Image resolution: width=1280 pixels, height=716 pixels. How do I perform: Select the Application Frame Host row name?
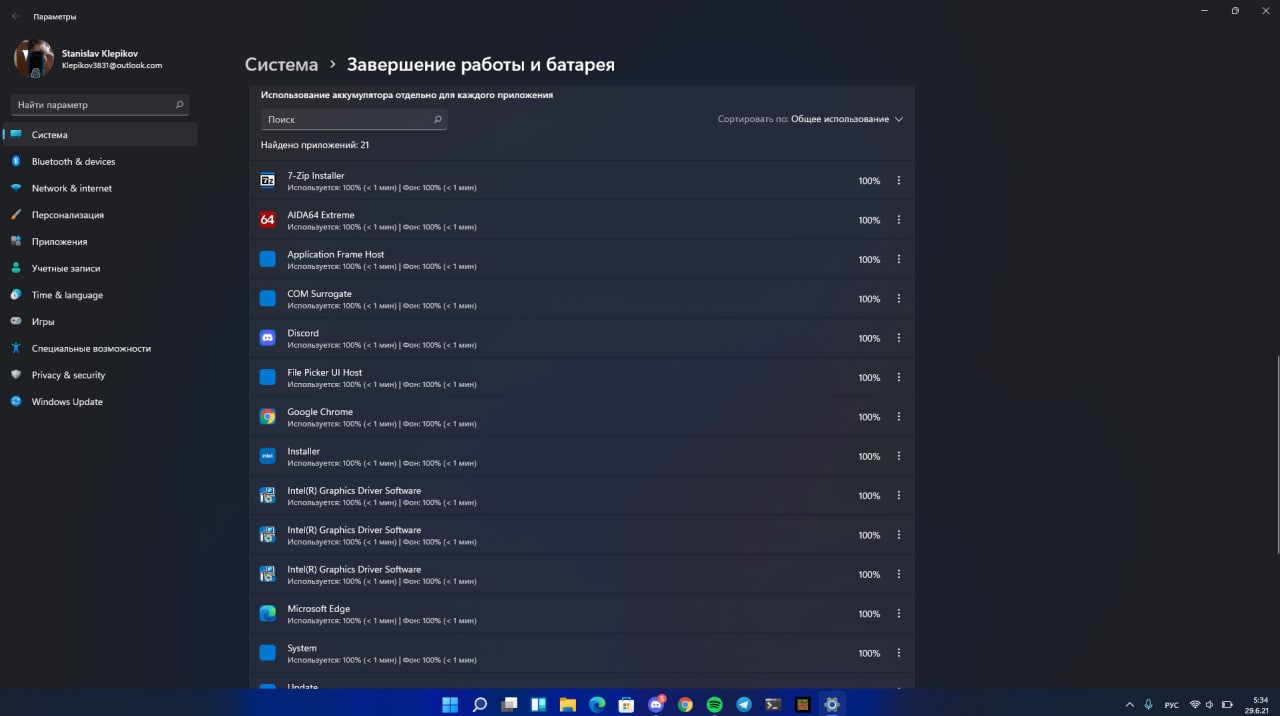pos(335,254)
